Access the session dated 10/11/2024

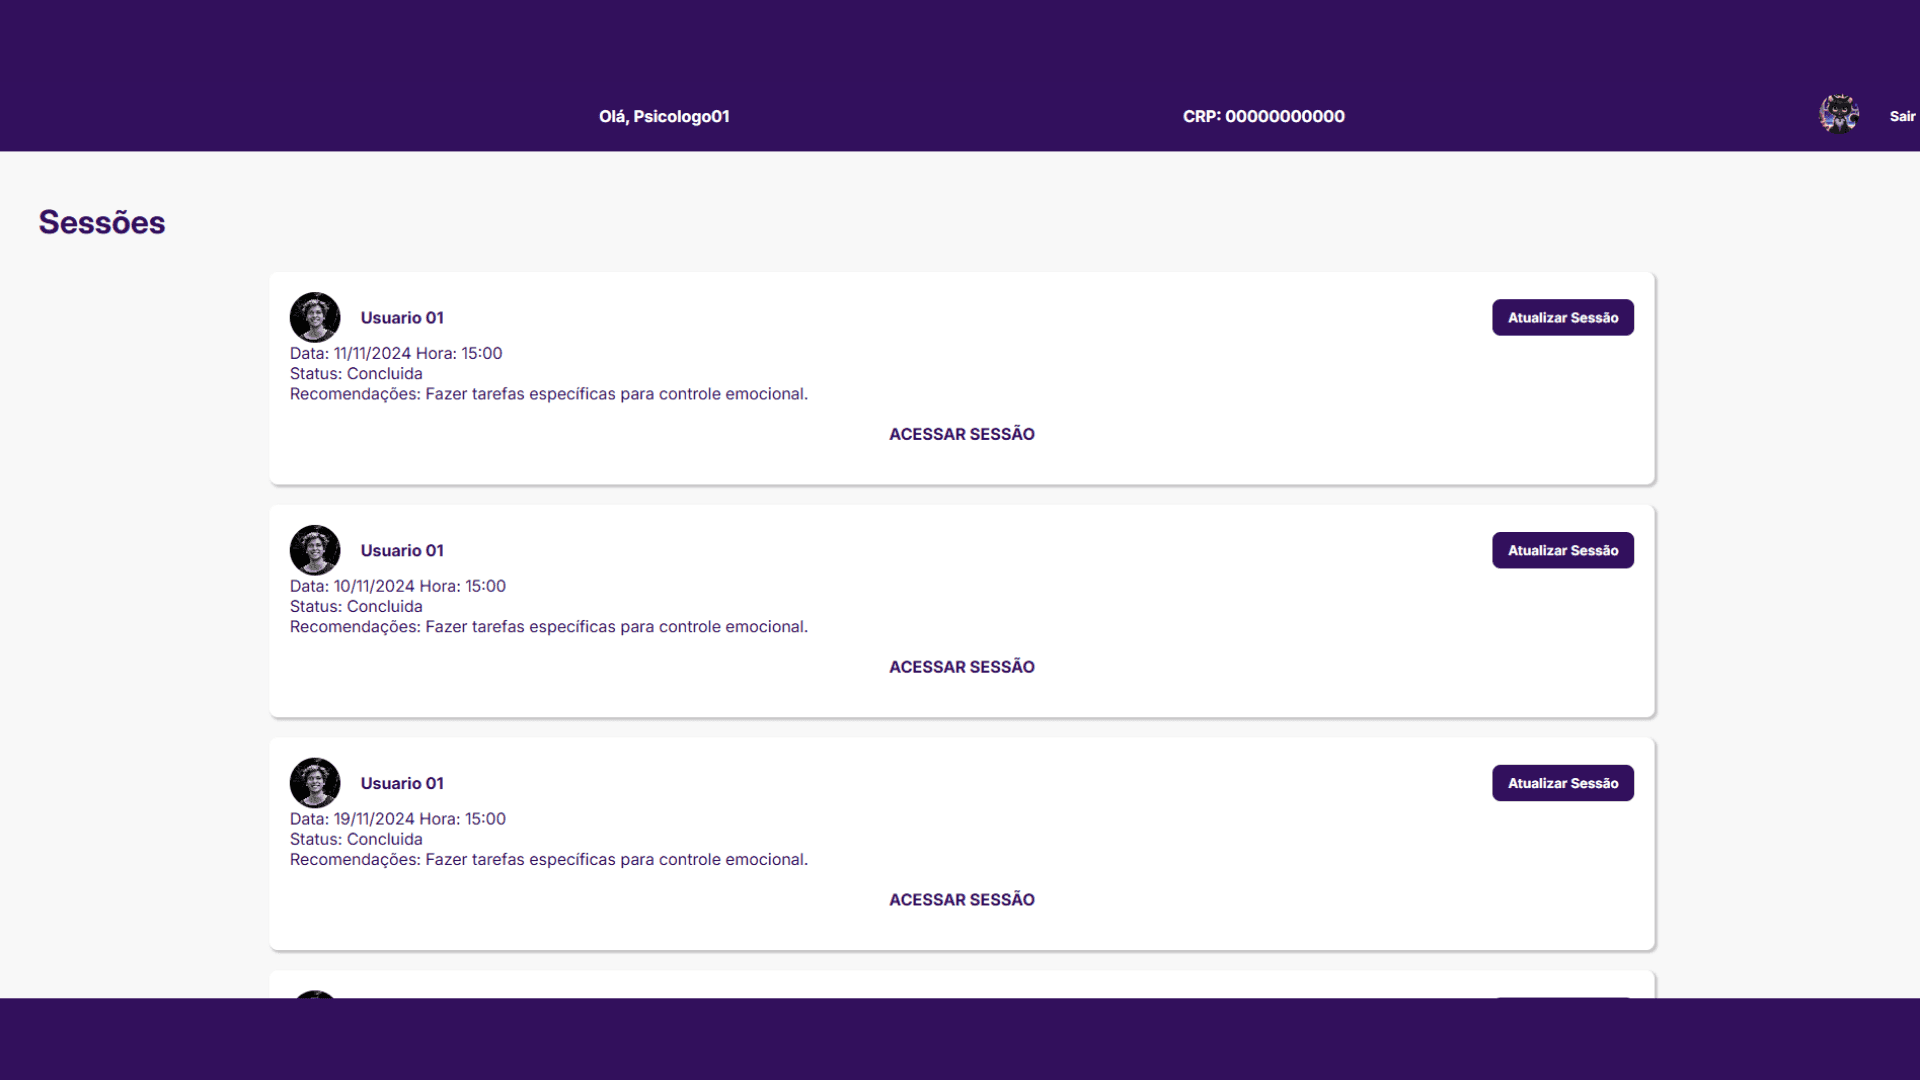click(962, 667)
